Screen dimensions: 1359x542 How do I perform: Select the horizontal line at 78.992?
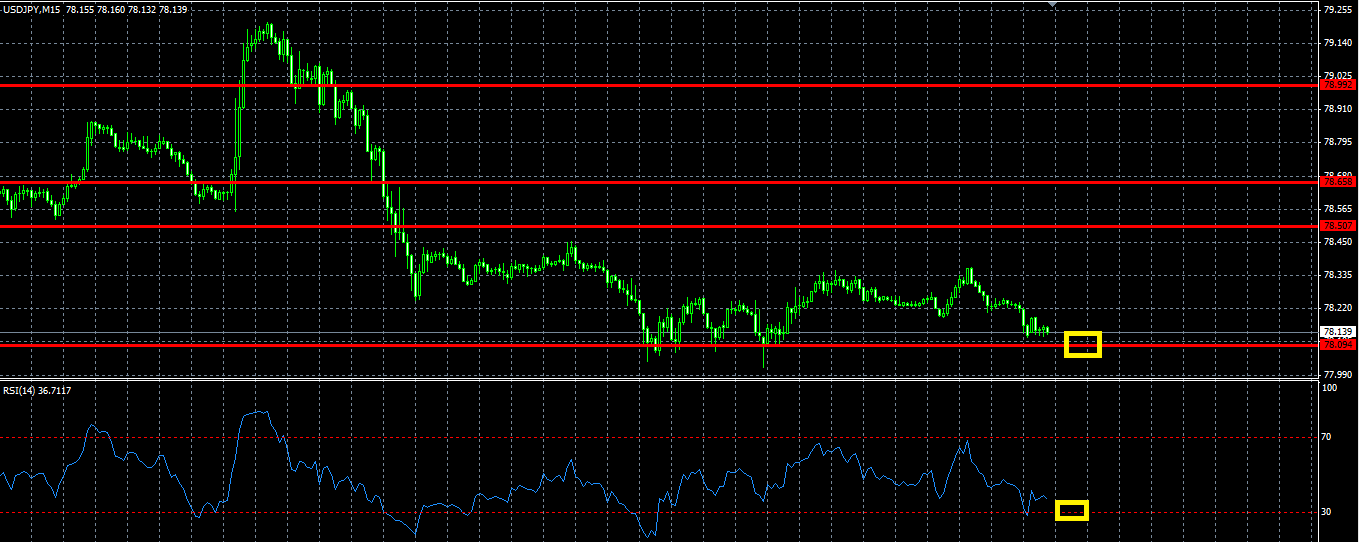(660, 85)
